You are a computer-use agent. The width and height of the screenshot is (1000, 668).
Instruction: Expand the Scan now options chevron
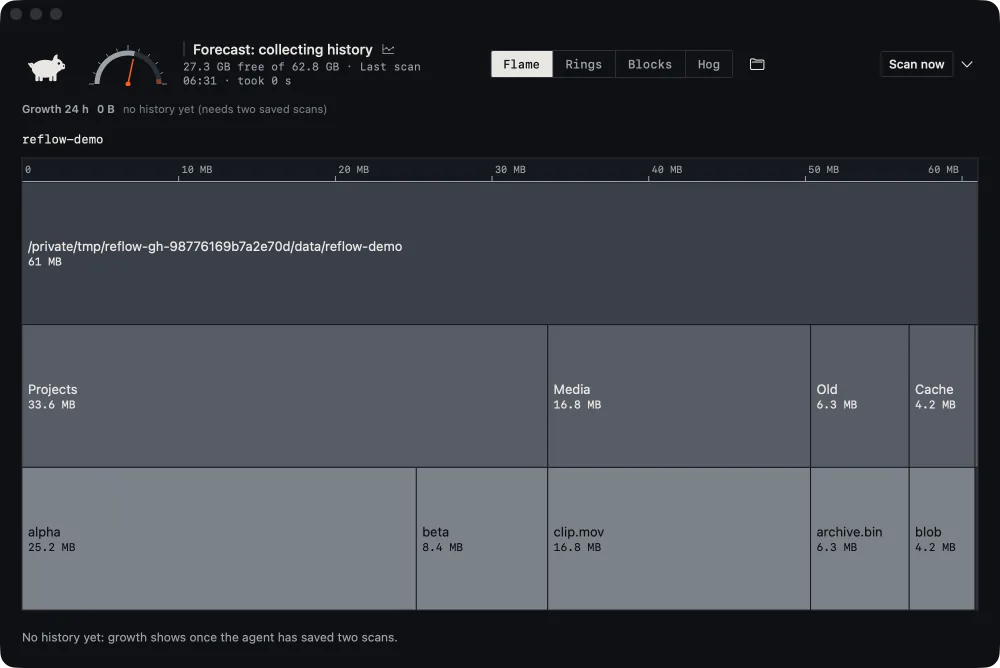[x=967, y=64]
